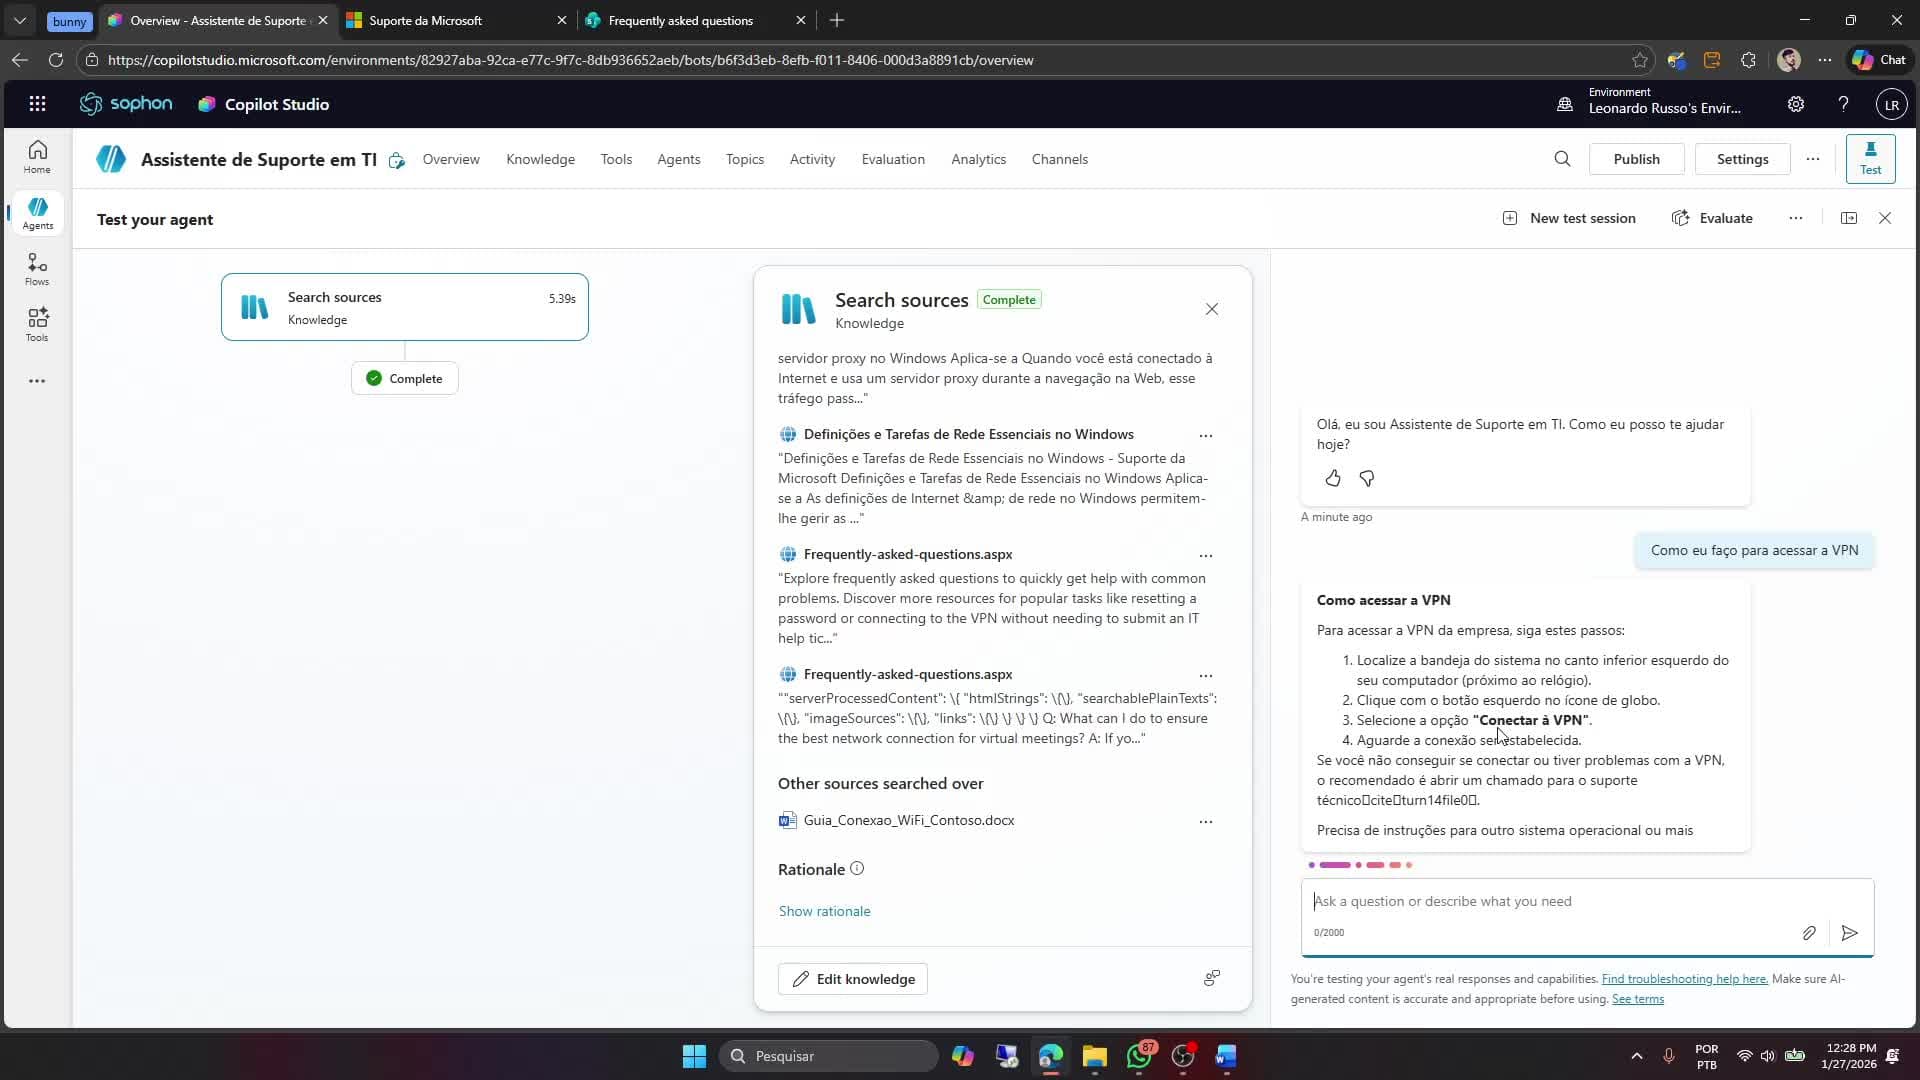Give thumbs up to the agent greeting
Screen dimensions: 1920x1080
tap(1333, 478)
